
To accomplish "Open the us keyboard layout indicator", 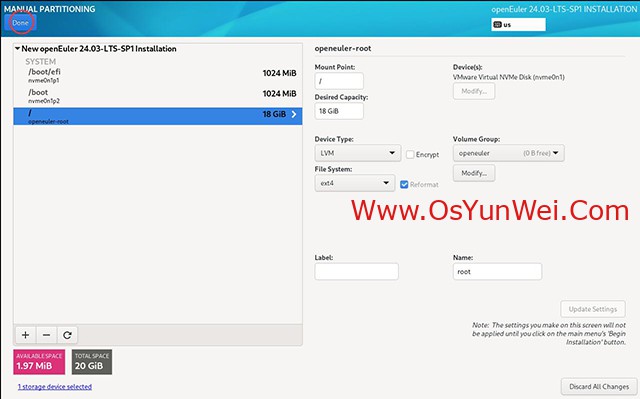I will point(518,24).
